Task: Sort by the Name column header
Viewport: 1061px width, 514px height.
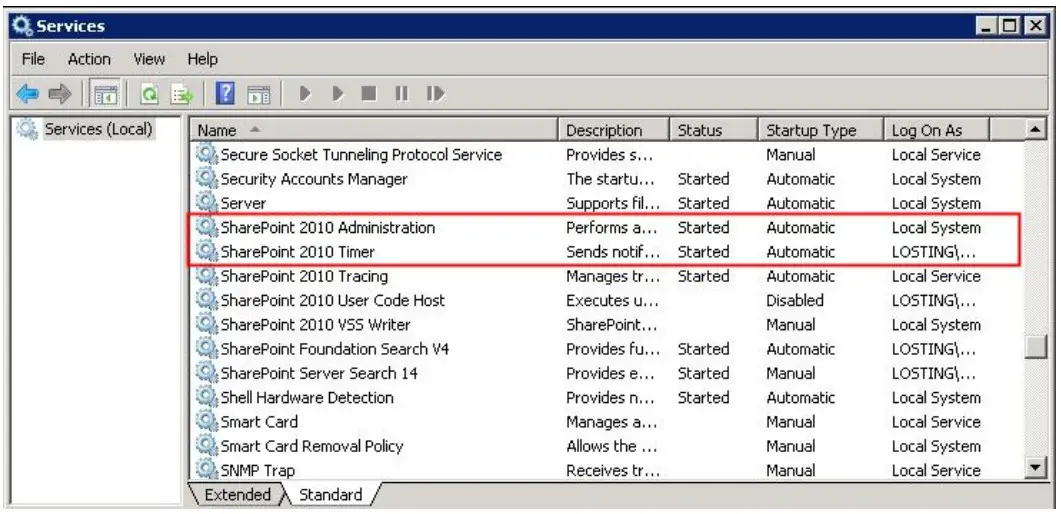Action: 375,130
